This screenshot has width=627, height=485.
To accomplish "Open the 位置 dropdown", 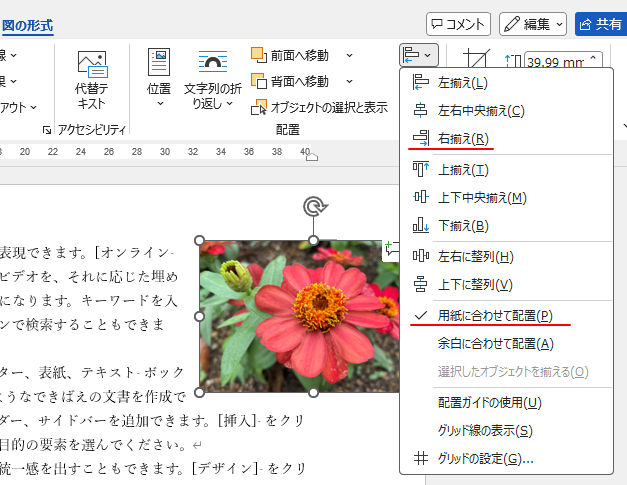I will (159, 78).
